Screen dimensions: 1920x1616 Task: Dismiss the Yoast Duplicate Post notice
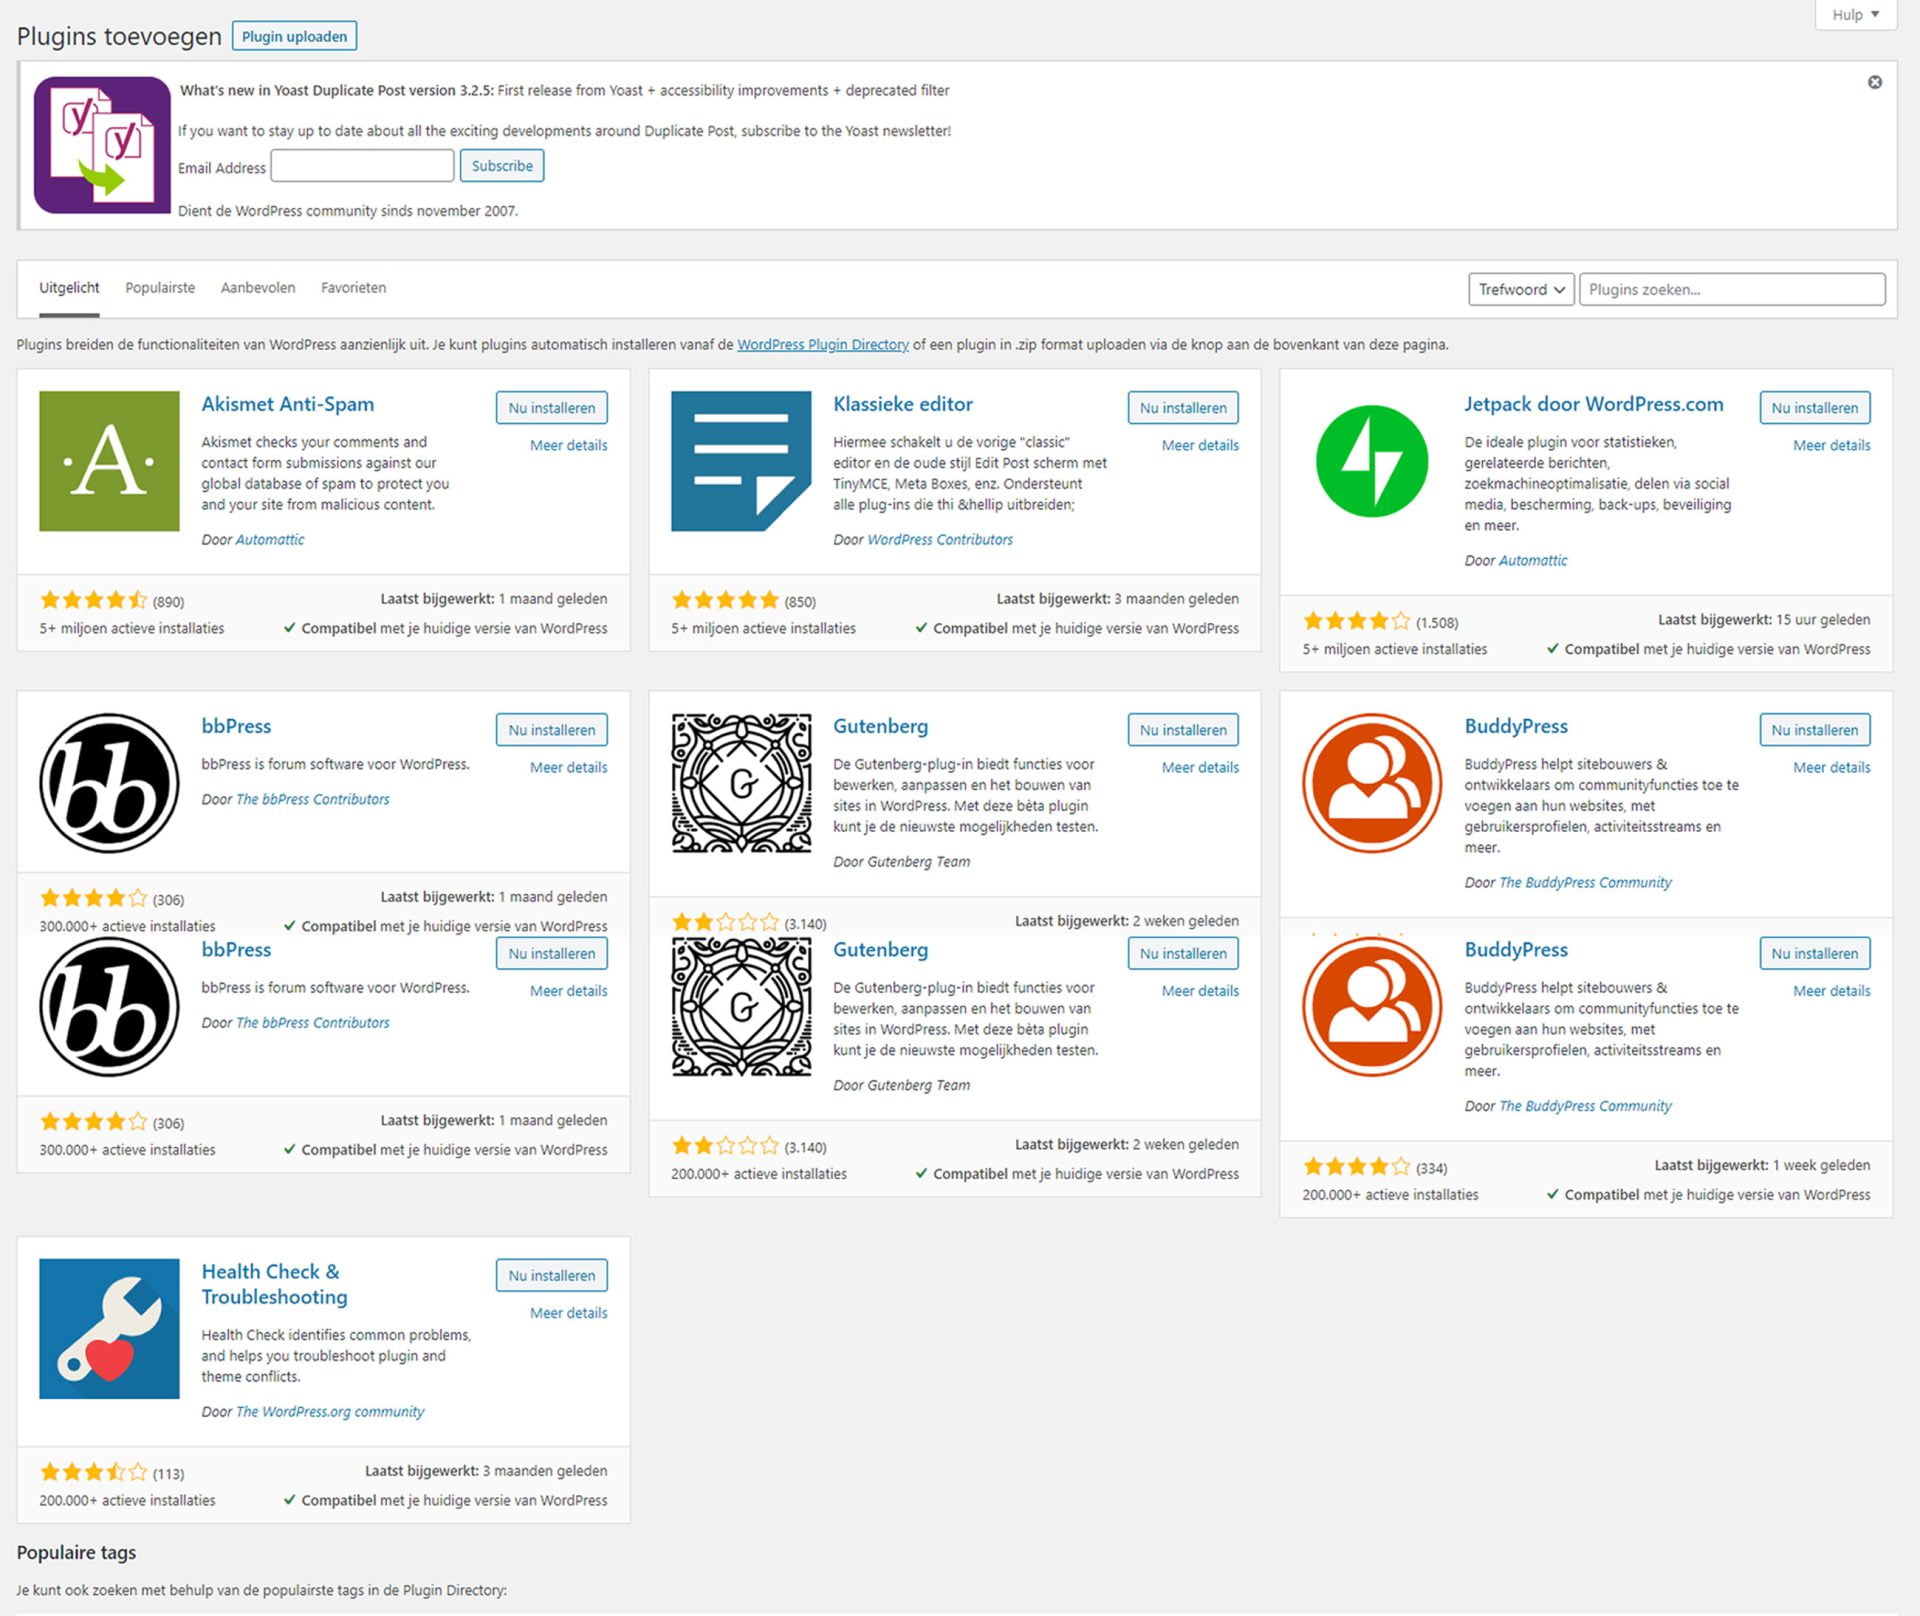point(1875,82)
